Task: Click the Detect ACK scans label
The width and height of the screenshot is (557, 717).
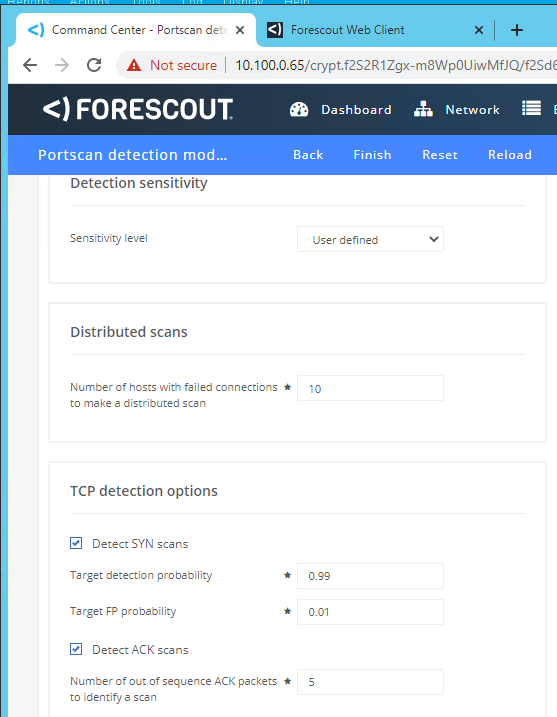Action: tap(140, 650)
